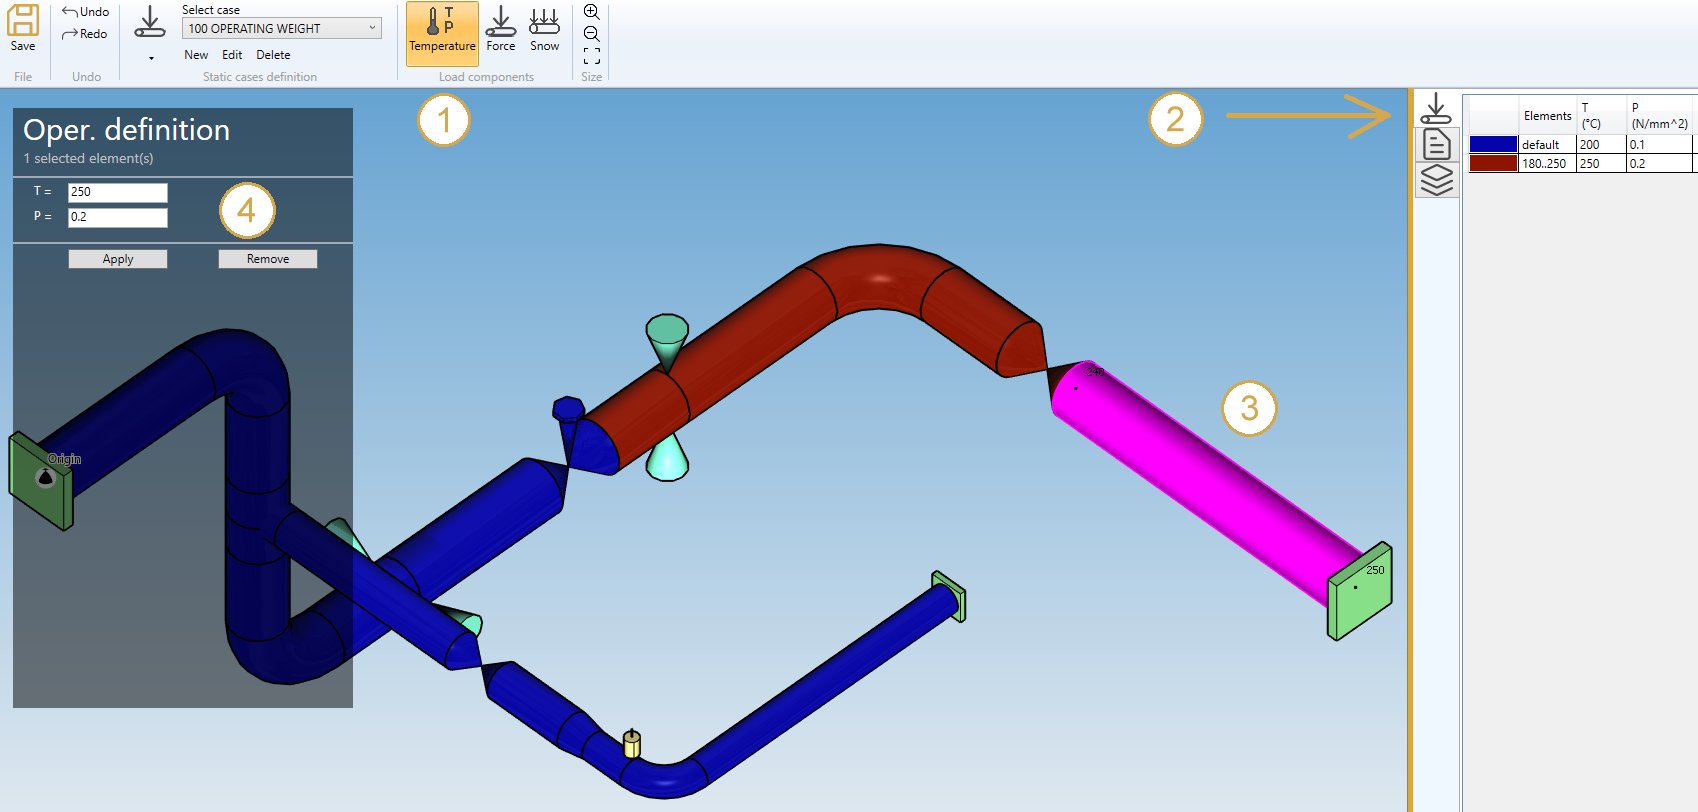Click the pressure value 0.2 cell
1698x812 pixels.
pos(1659,163)
